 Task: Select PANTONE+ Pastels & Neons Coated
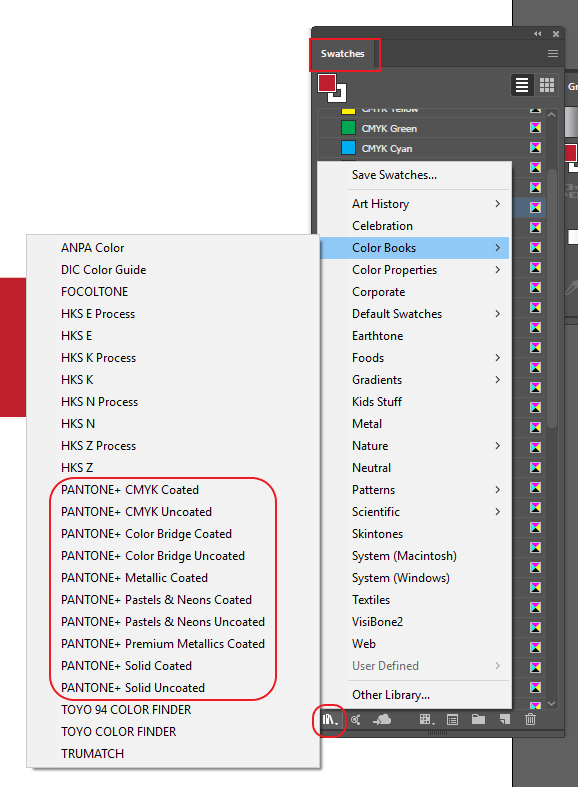[173, 600]
